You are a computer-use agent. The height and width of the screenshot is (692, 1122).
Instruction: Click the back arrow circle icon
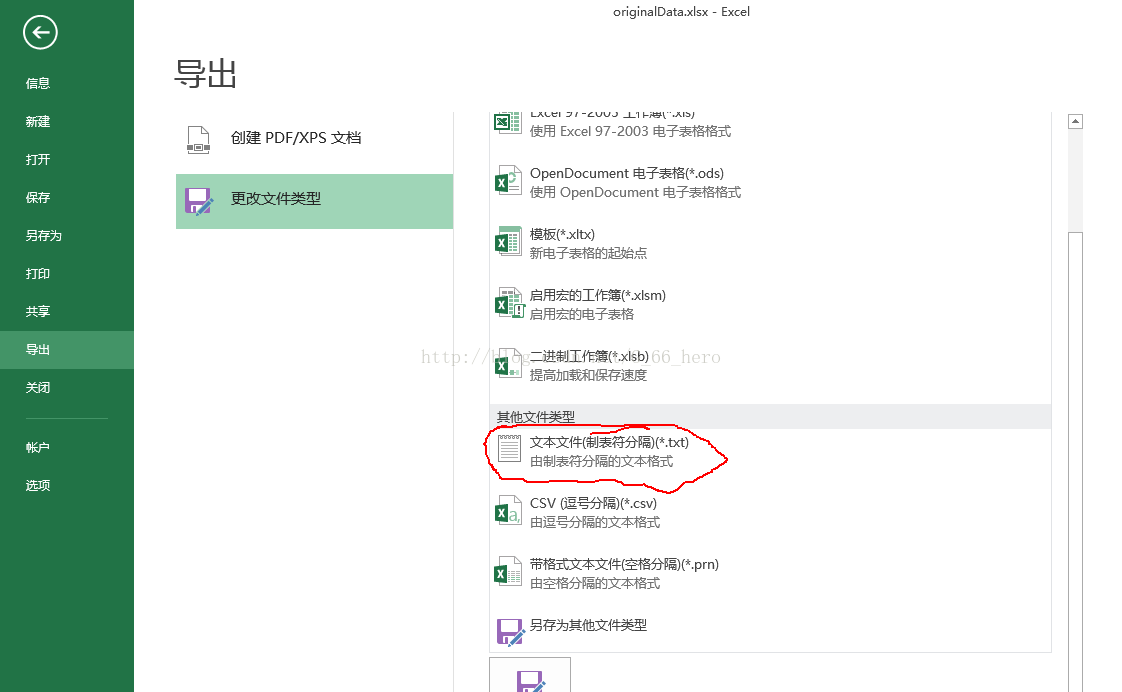click(x=40, y=32)
